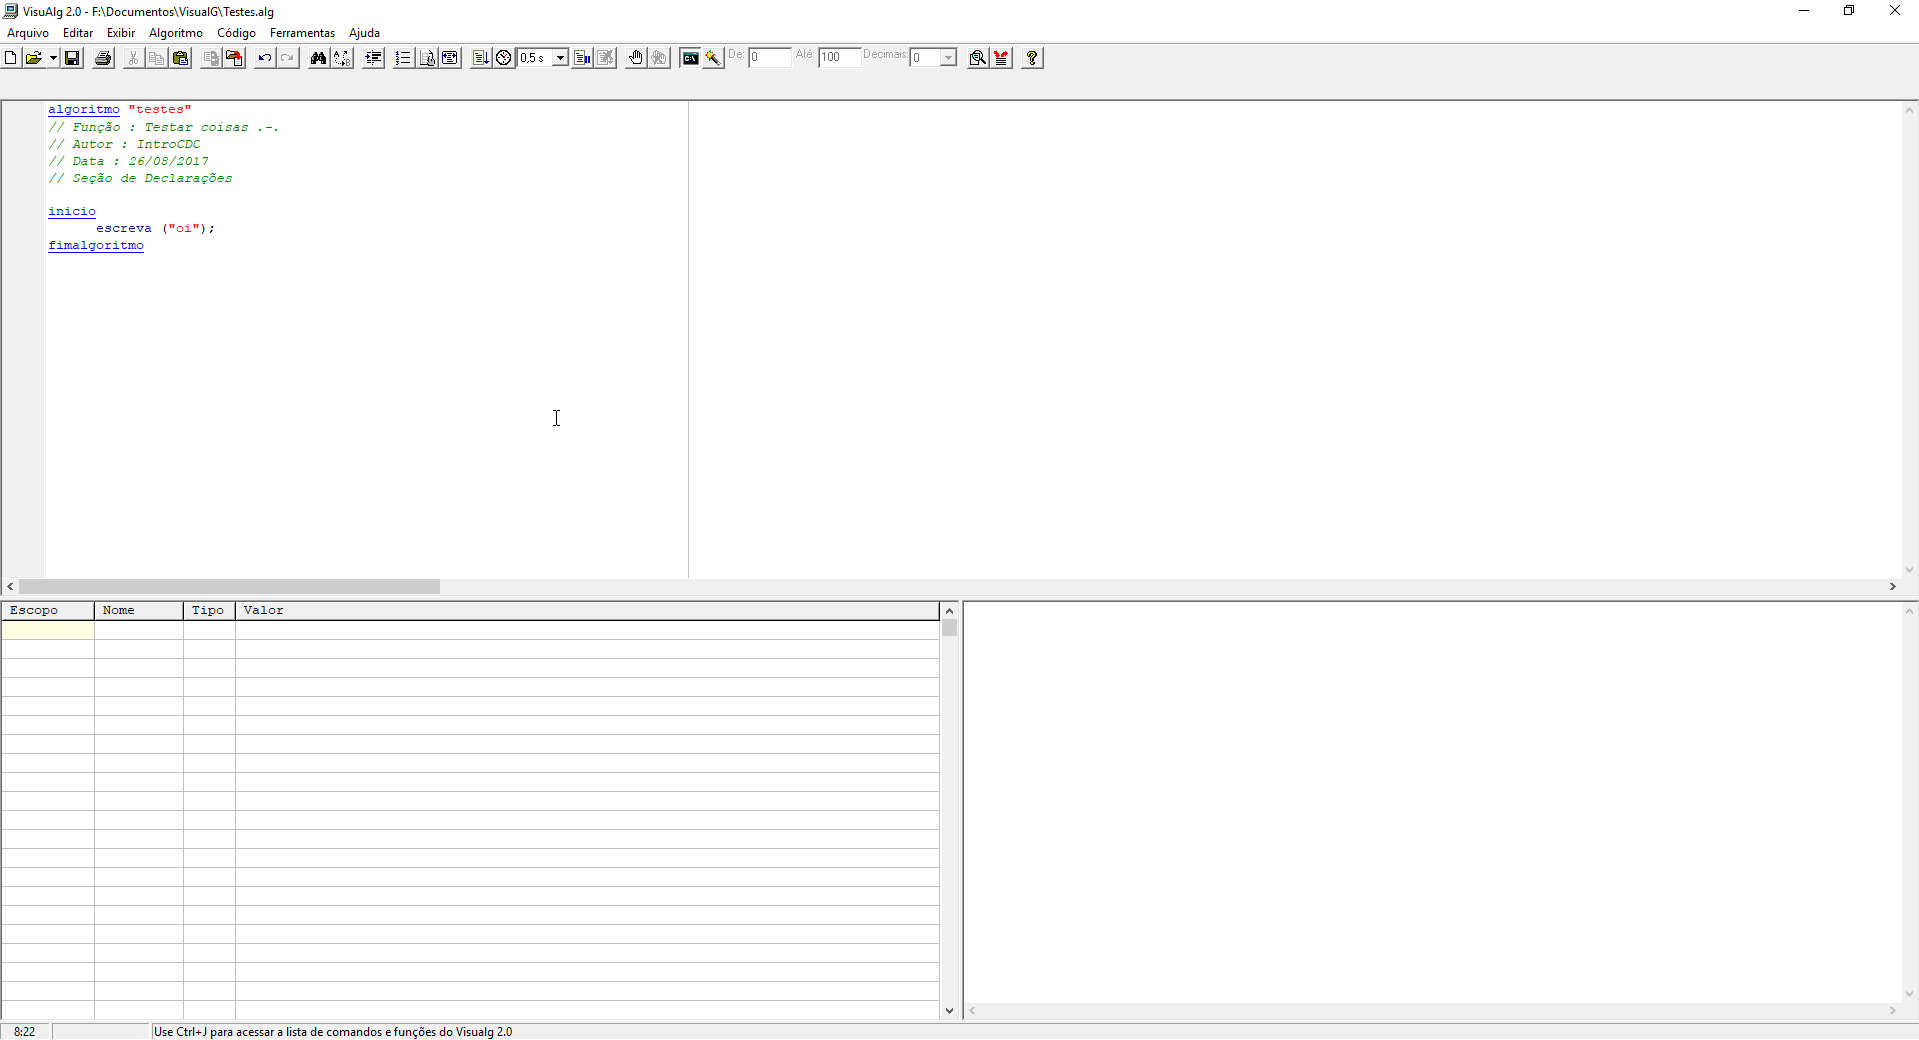Open Find with the binoculars icon

click(318, 58)
